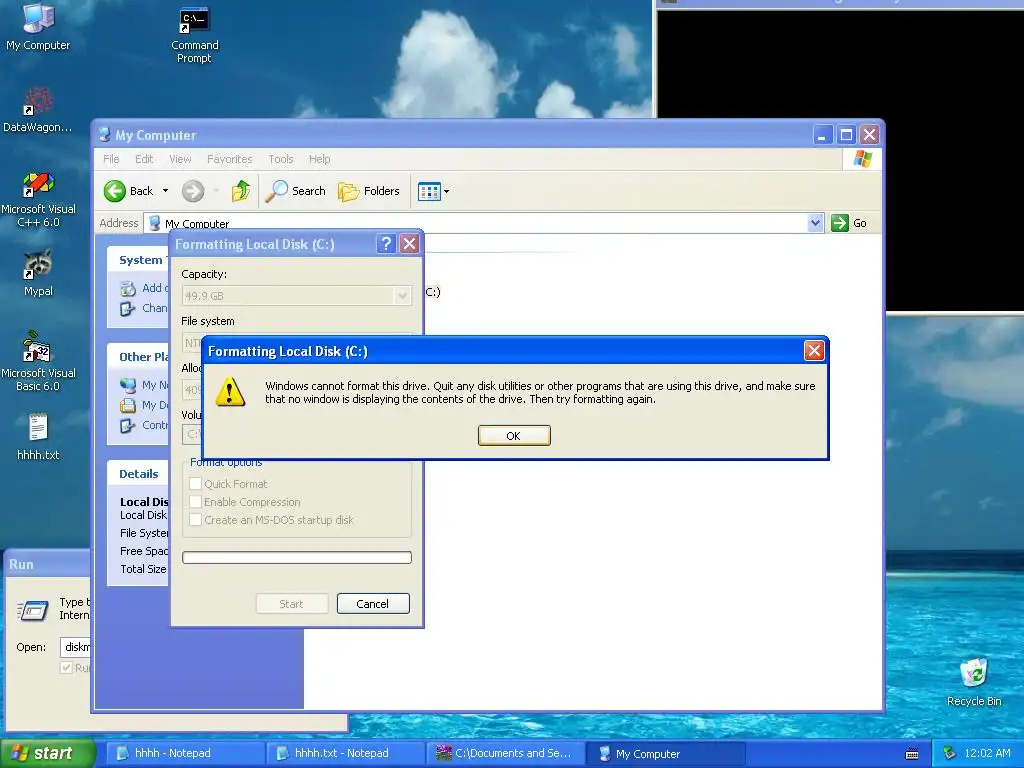Select Microsoft Visual C++ 6.0 icon
This screenshot has width=1024, height=768.
click(38, 199)
